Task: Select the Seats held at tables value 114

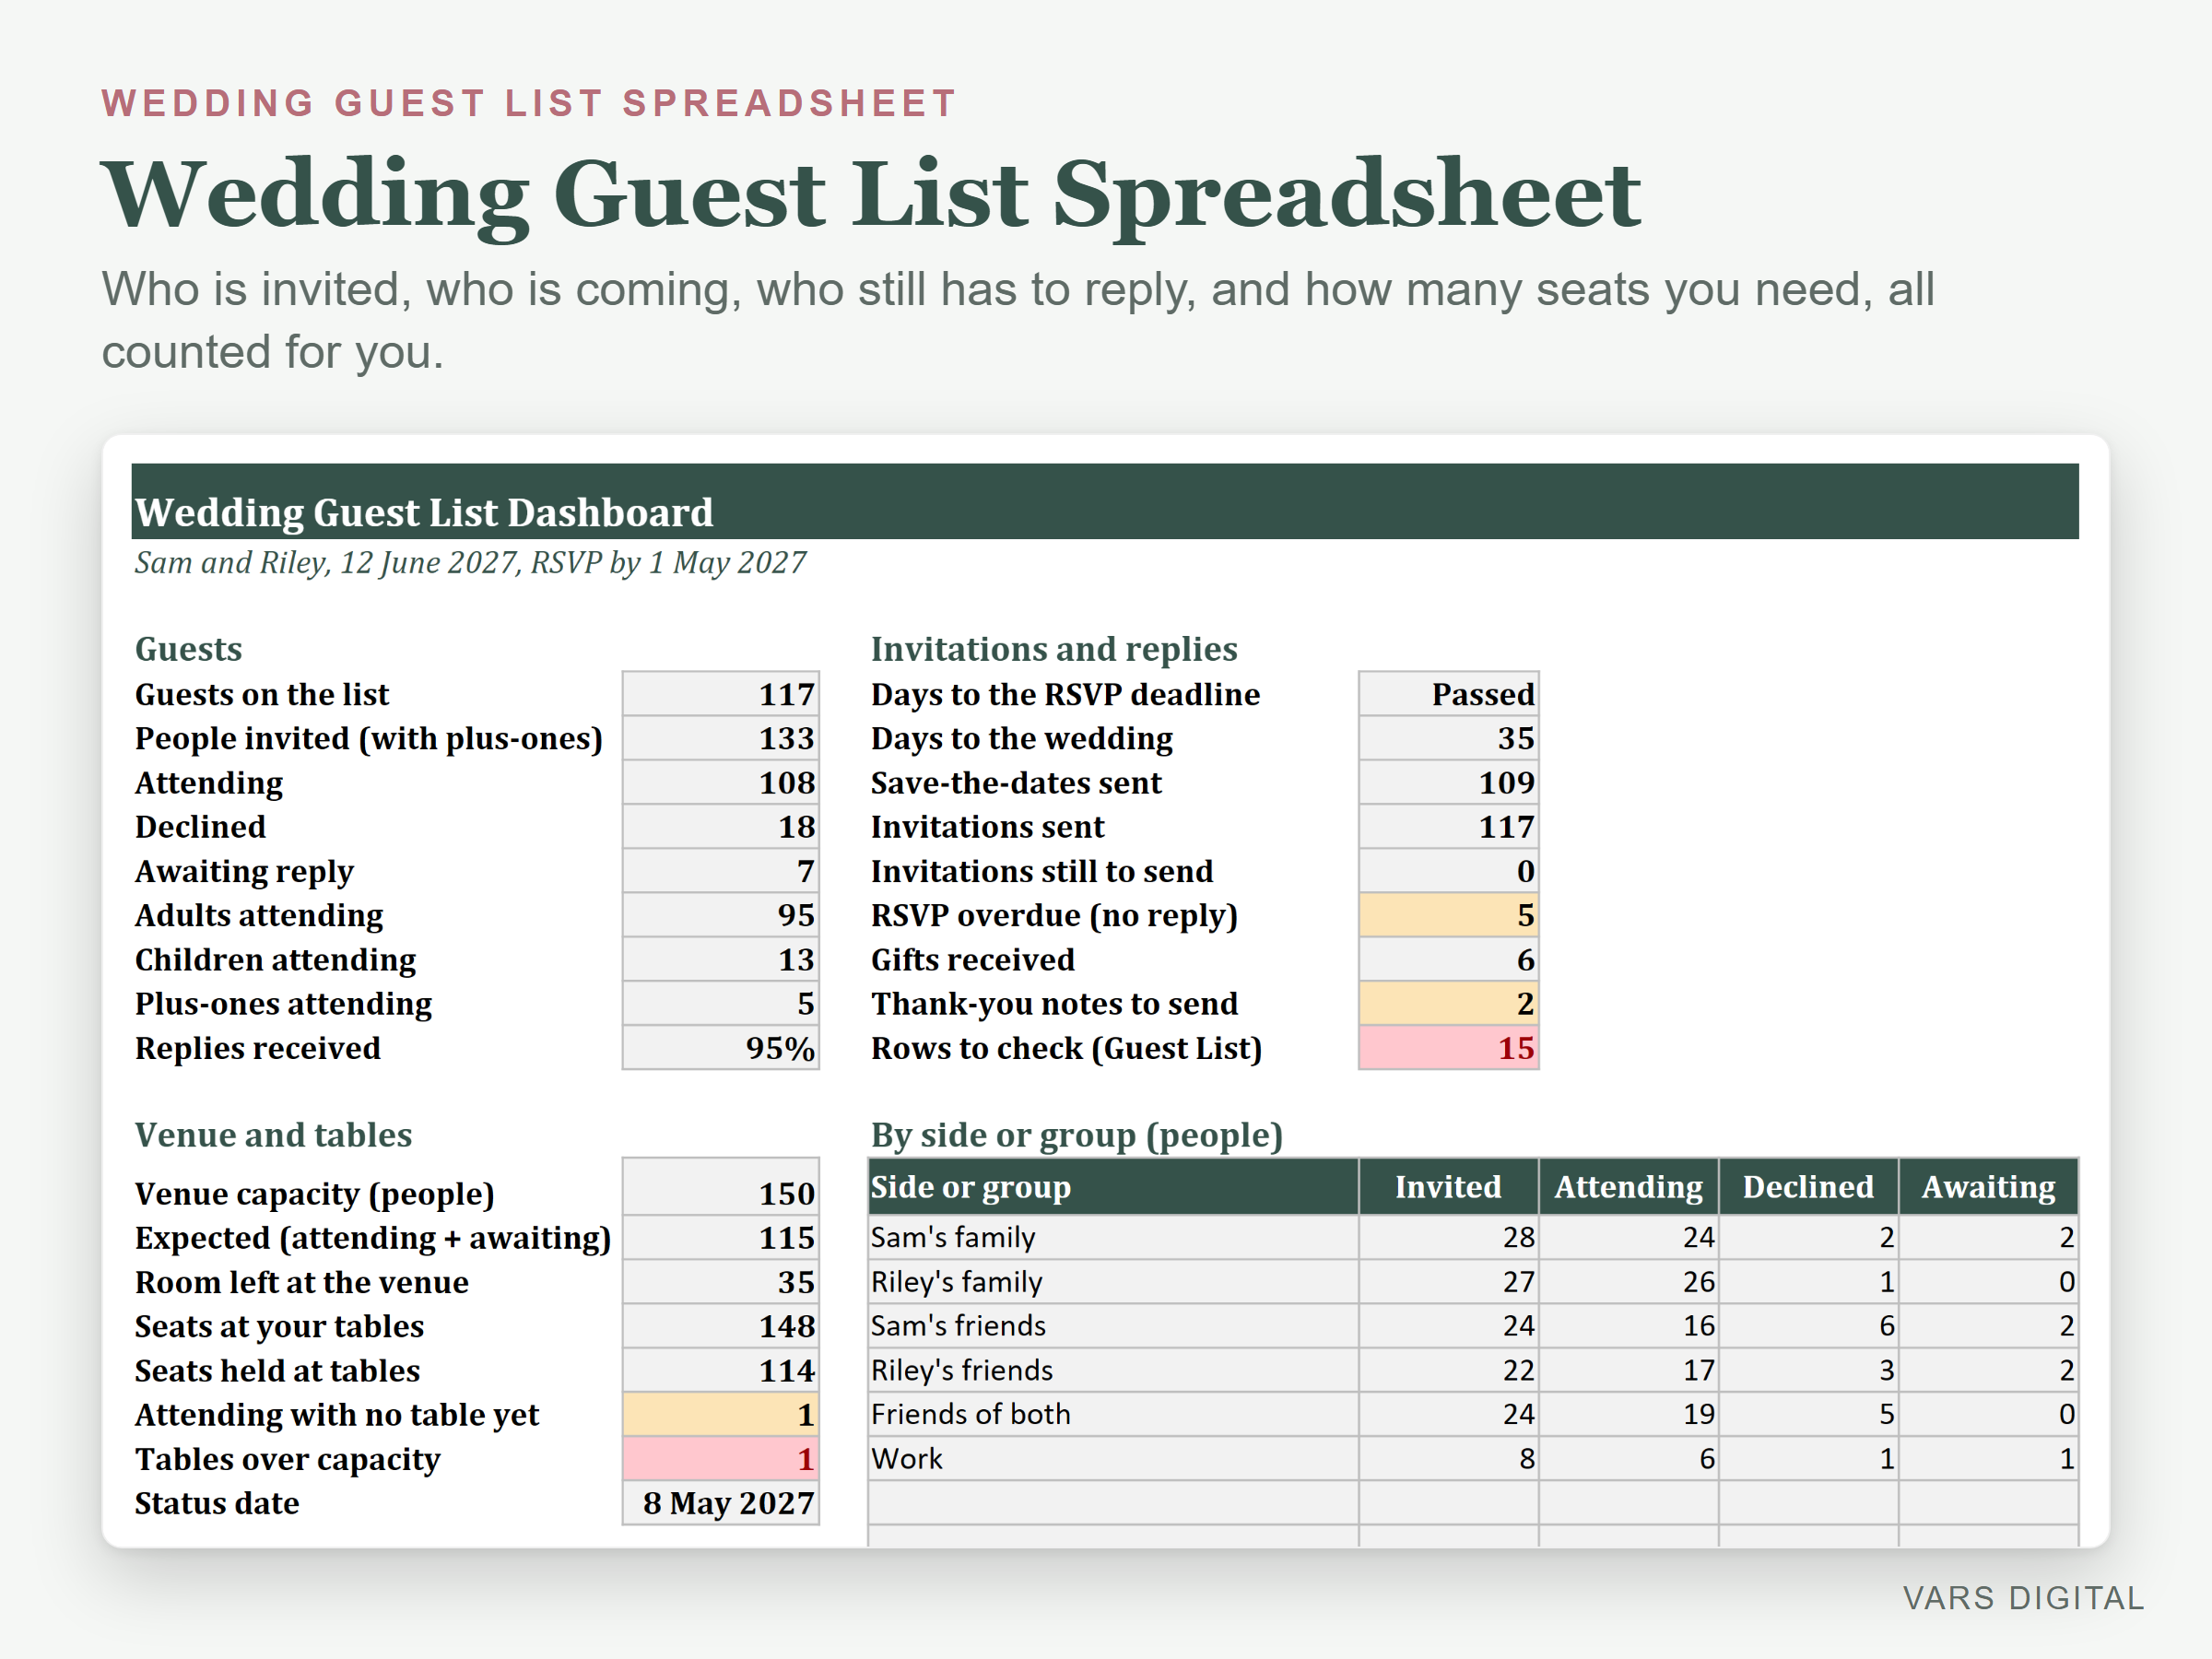Action: (720, 1370)
